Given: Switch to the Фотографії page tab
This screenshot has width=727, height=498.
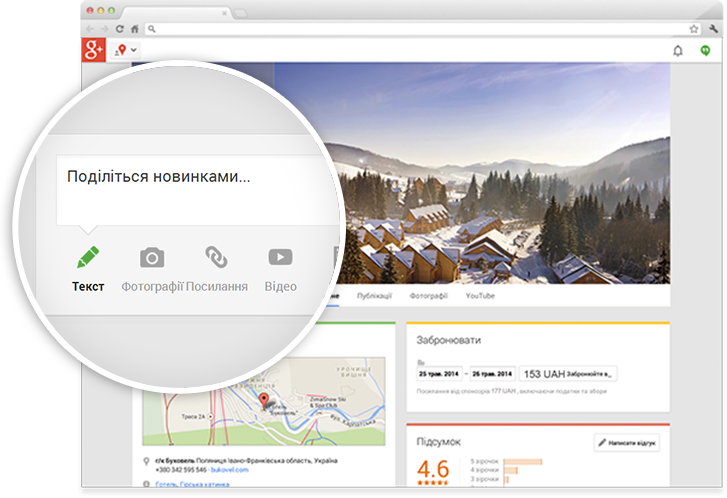Looking at the screenshot, I should tap(428, 295).
